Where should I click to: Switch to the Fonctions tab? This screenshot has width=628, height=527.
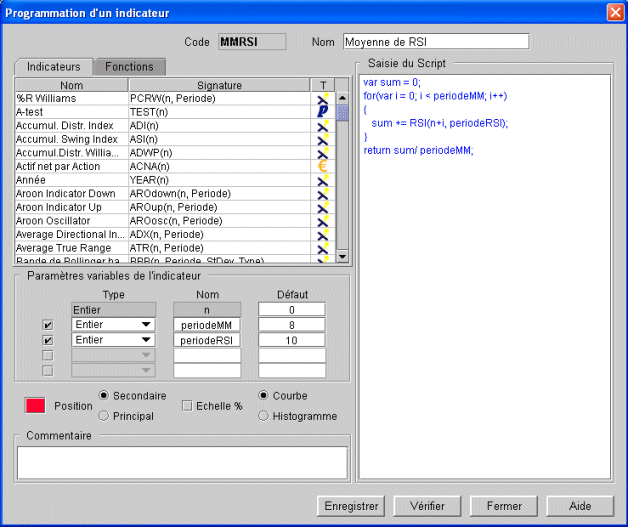coord(129,67)
